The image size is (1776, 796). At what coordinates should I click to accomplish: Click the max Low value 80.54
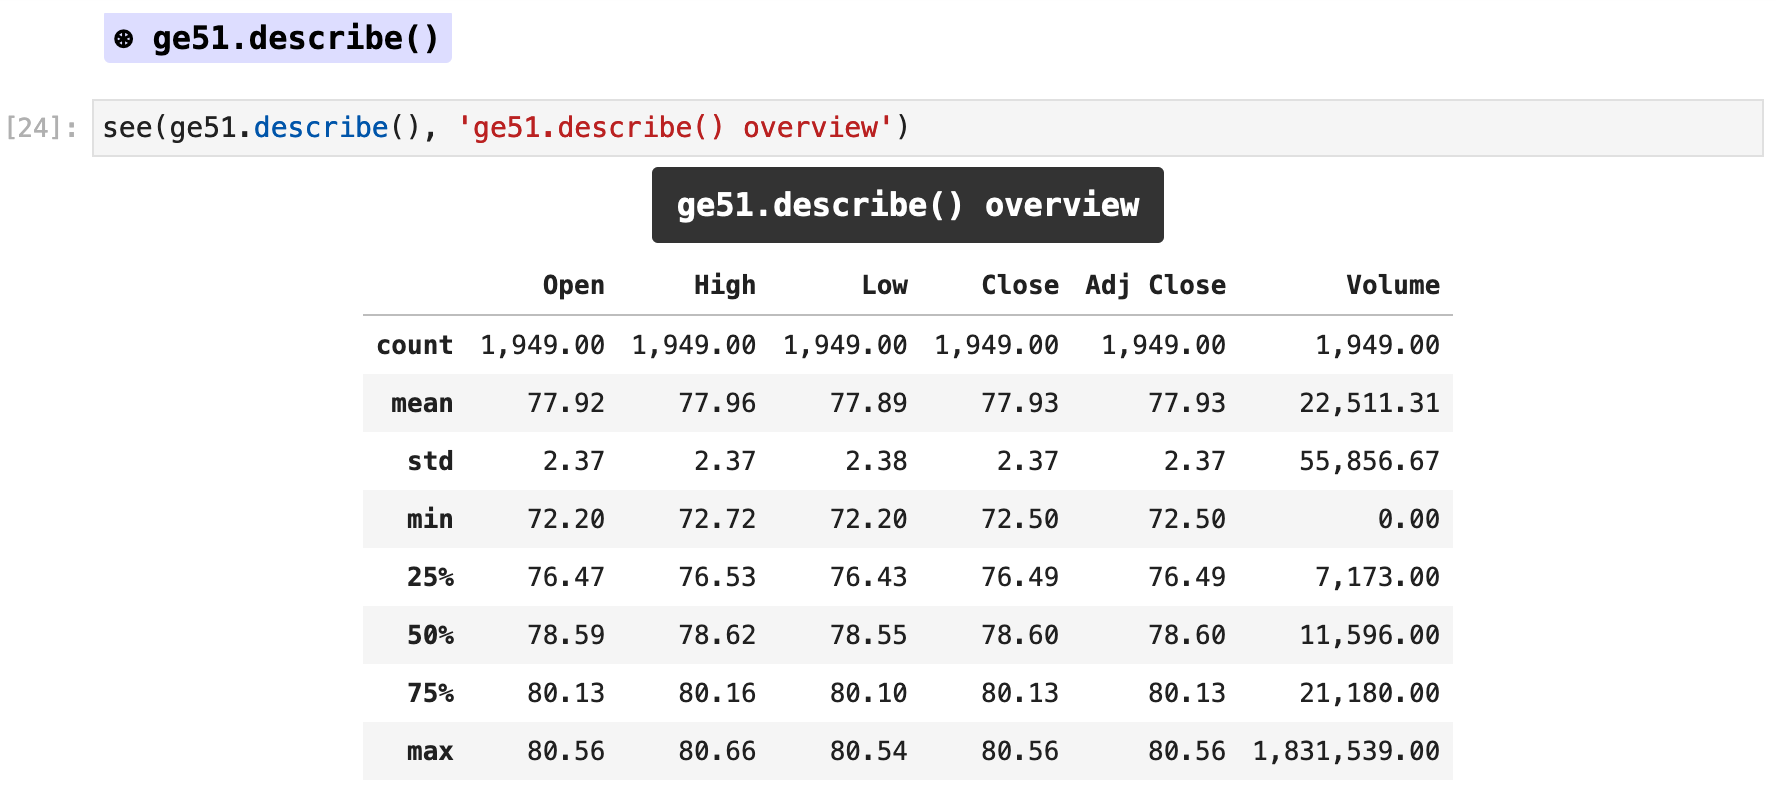[x=869, y=751]
